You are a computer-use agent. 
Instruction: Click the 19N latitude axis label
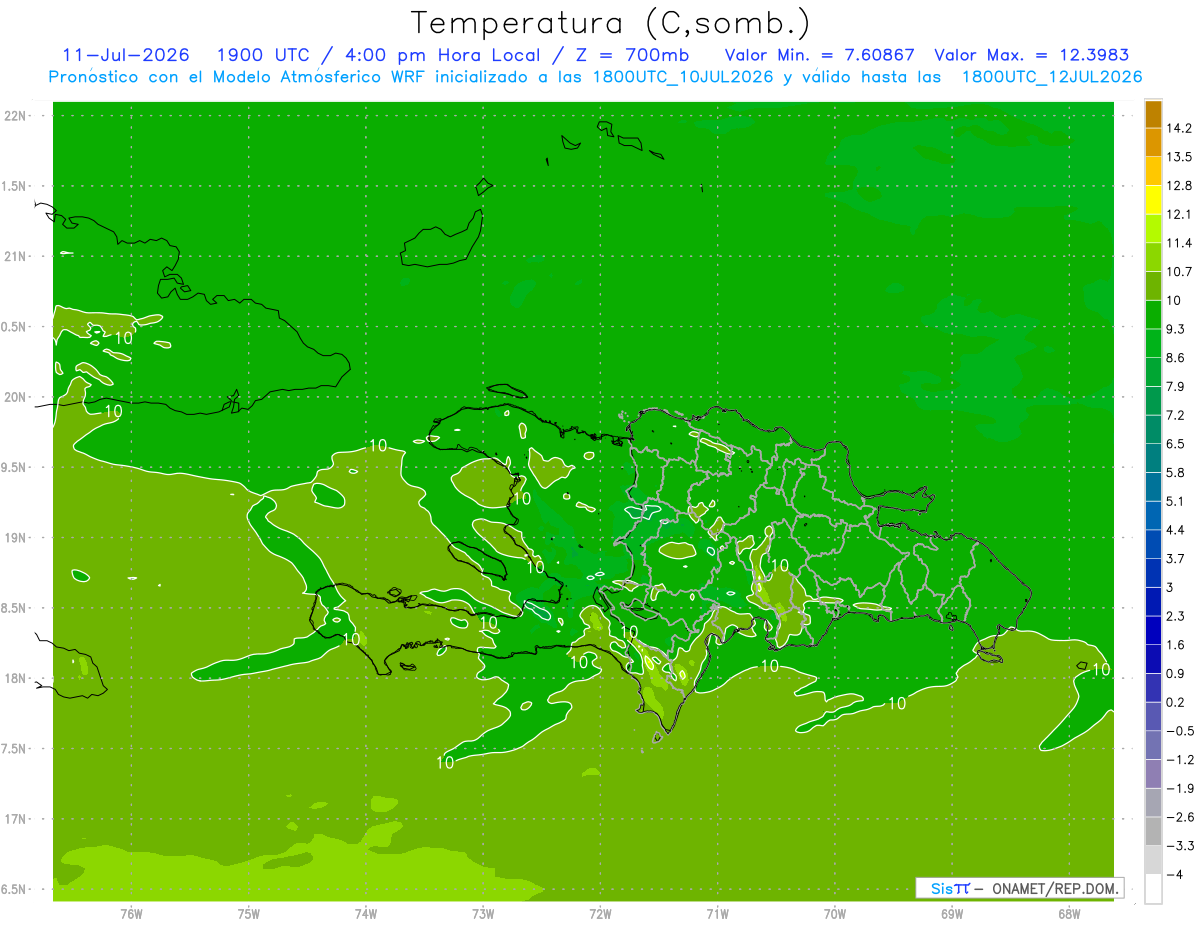pyautogui.click(x=16, y=537)
